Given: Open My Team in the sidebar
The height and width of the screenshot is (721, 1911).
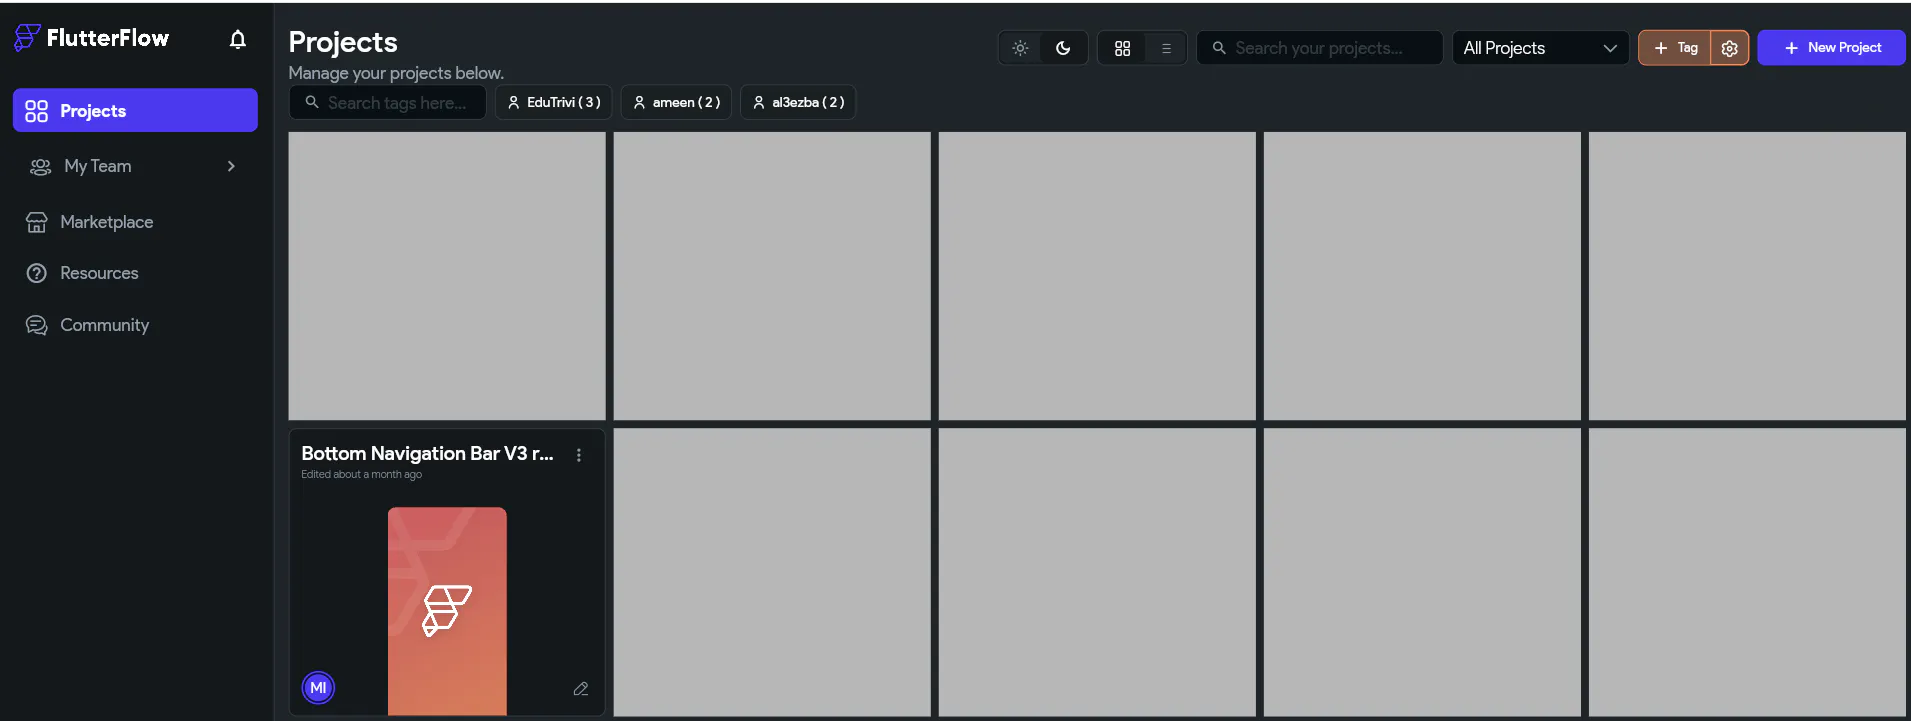Looking at the screenshot, I should pos(135,166).
